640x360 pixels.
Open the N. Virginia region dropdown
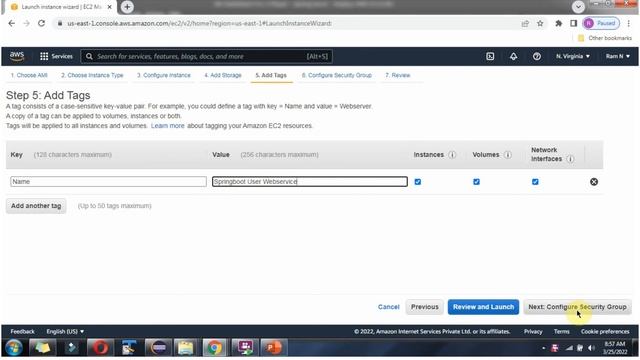pos(573,56)
